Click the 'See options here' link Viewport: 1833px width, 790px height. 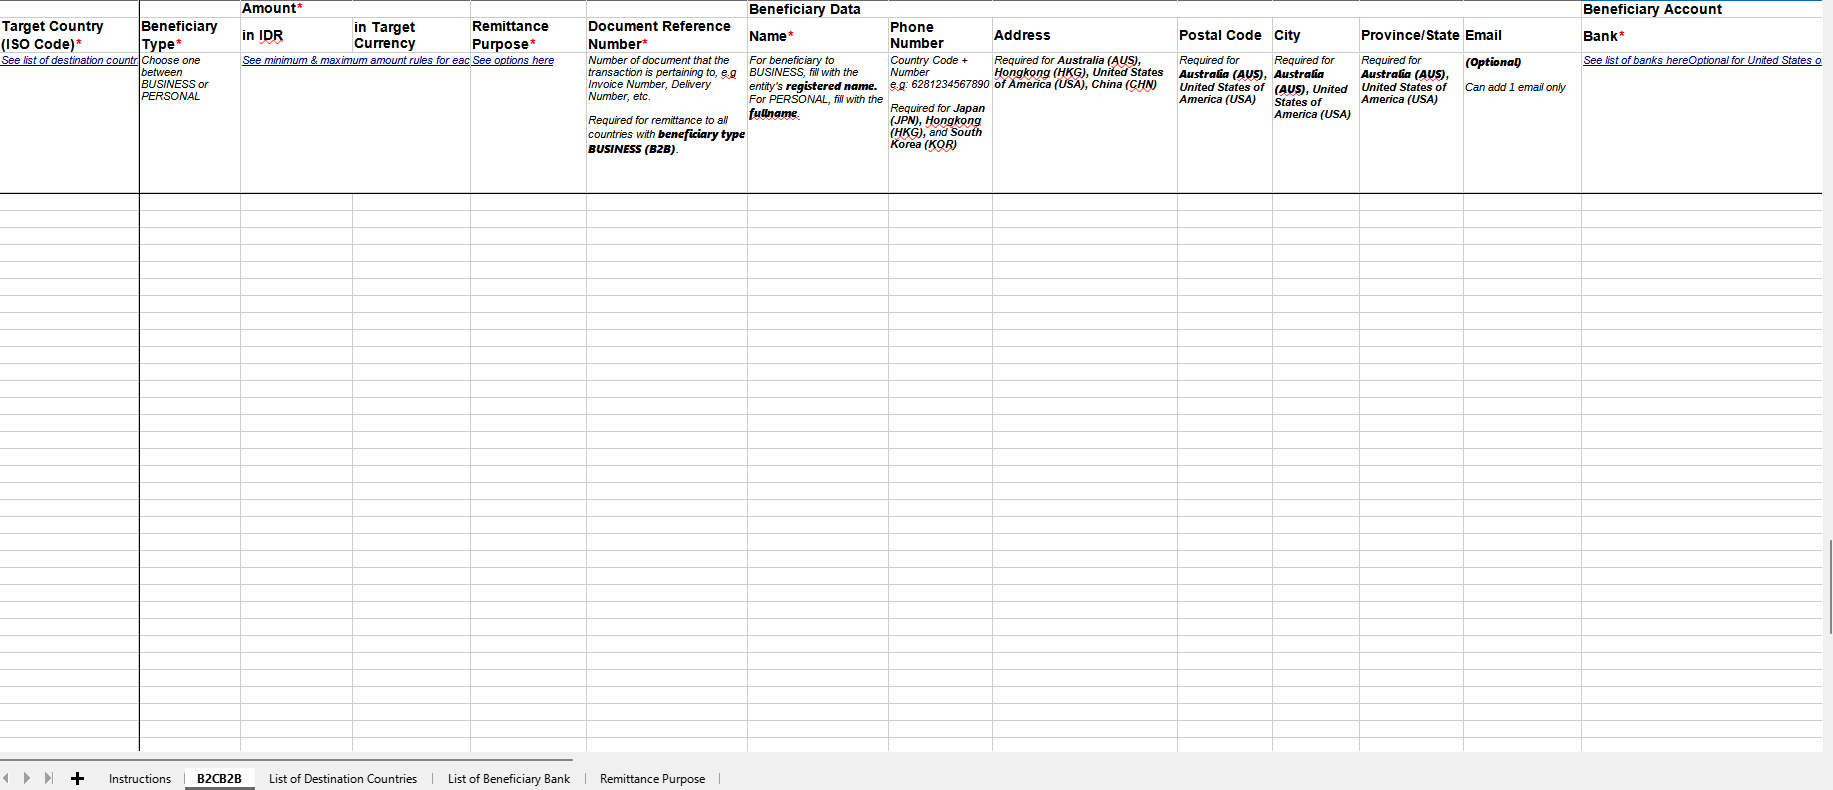[513, 61]
